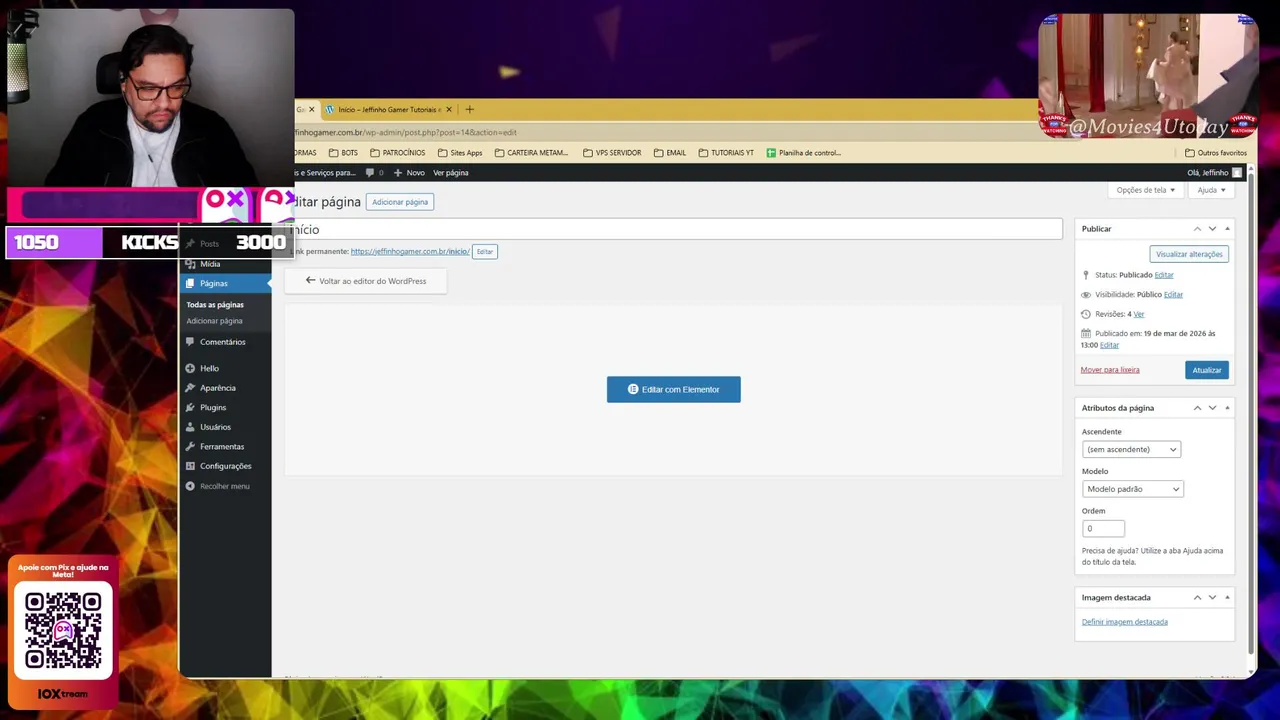Click the Mover para lixeira link
The height and width of the screenshot is (720, 1280).
pos(1110,370)
